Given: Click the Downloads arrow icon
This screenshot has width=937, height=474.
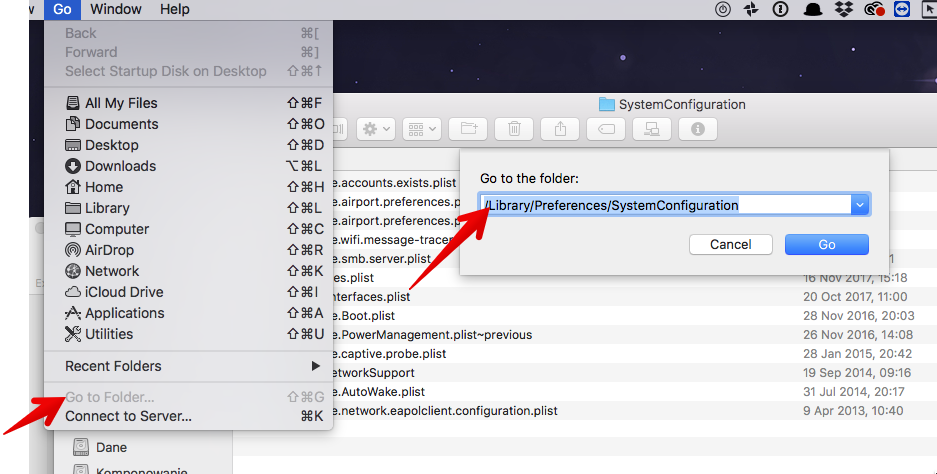Looking at the screenshot, I should tap(72, 166).
